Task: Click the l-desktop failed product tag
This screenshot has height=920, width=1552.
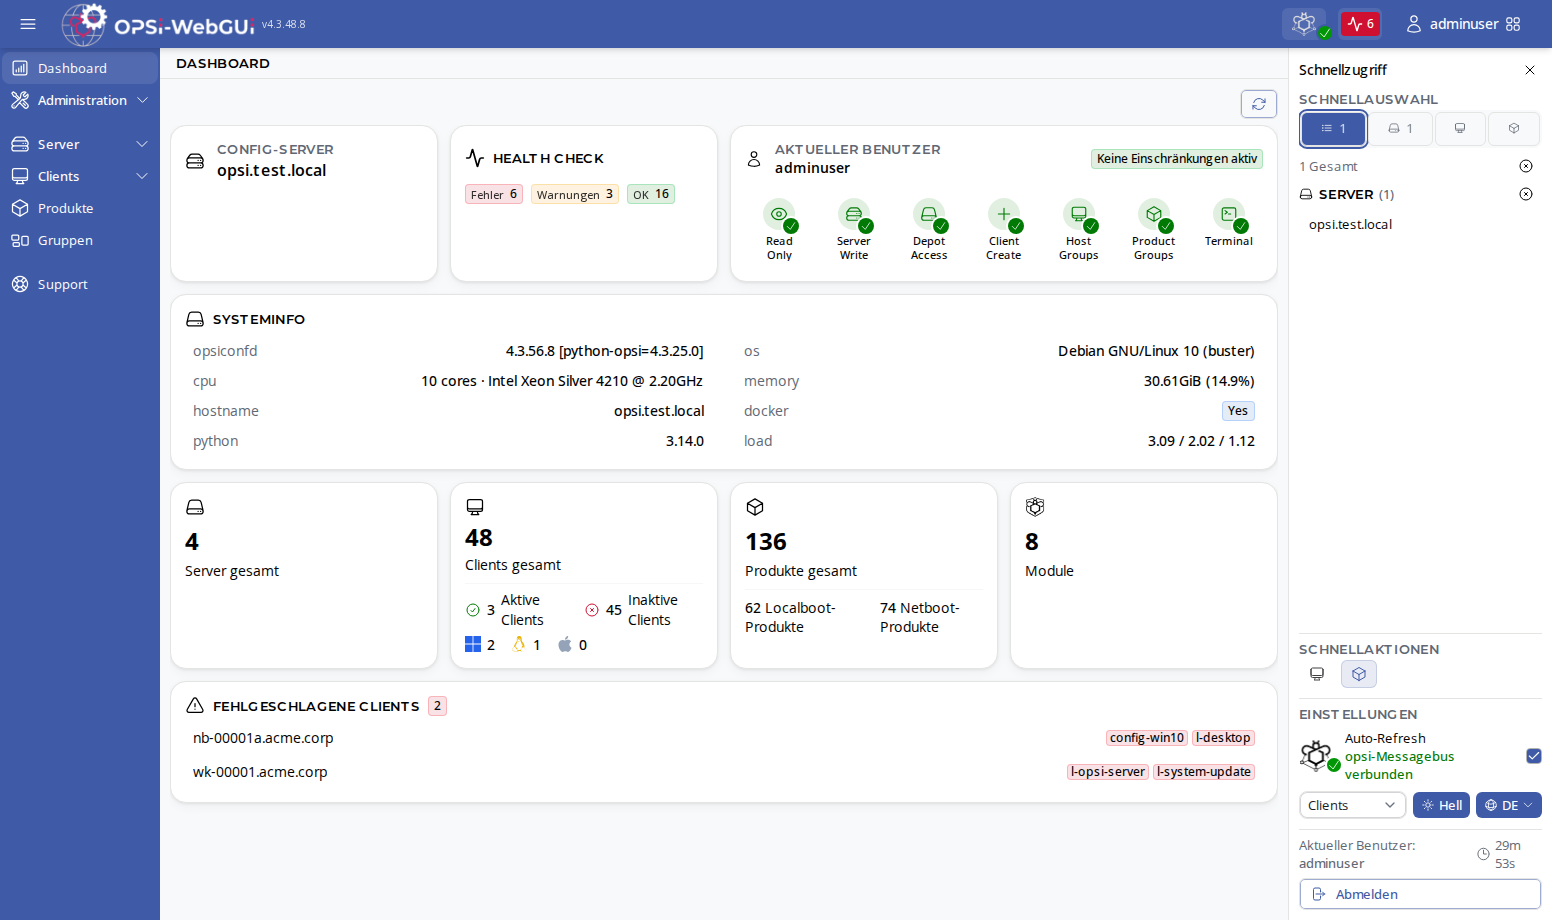Action: (1223, 738)
